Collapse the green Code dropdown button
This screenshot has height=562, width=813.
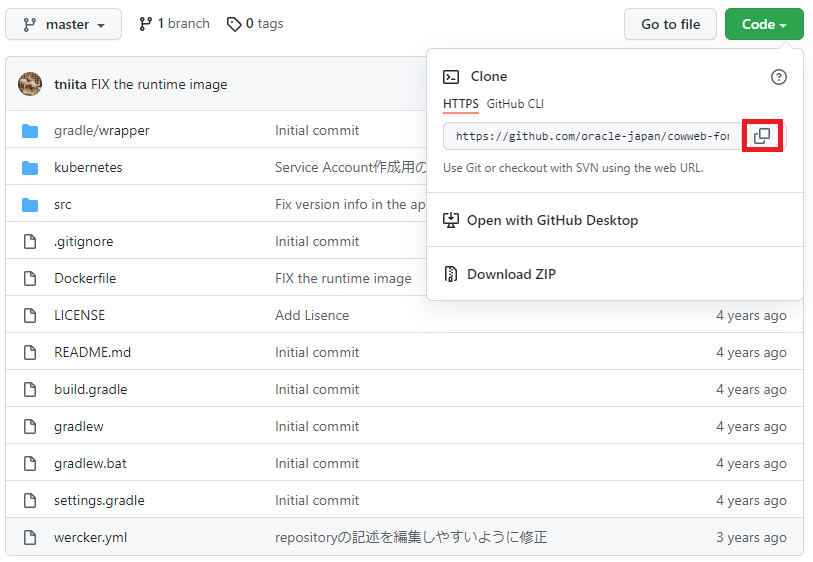[764, 24]
